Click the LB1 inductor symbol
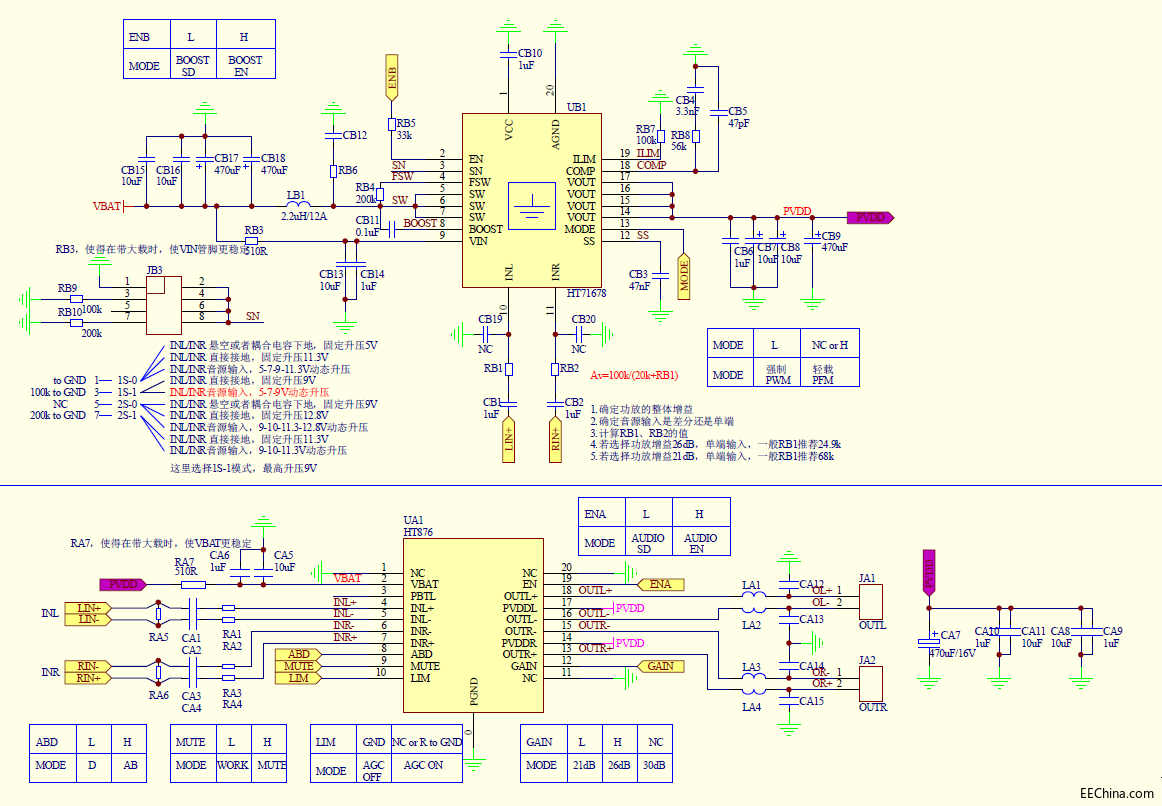The width and height of the screenshot is (1162, 806). coord(298,204)
